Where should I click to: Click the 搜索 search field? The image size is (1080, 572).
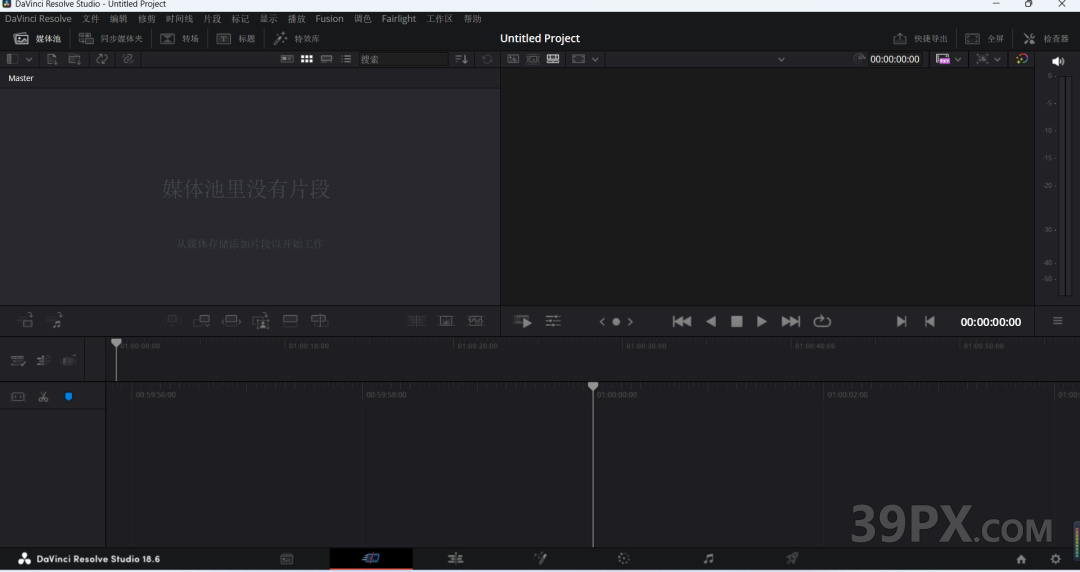pyautogui.click(x=403, y=59)
